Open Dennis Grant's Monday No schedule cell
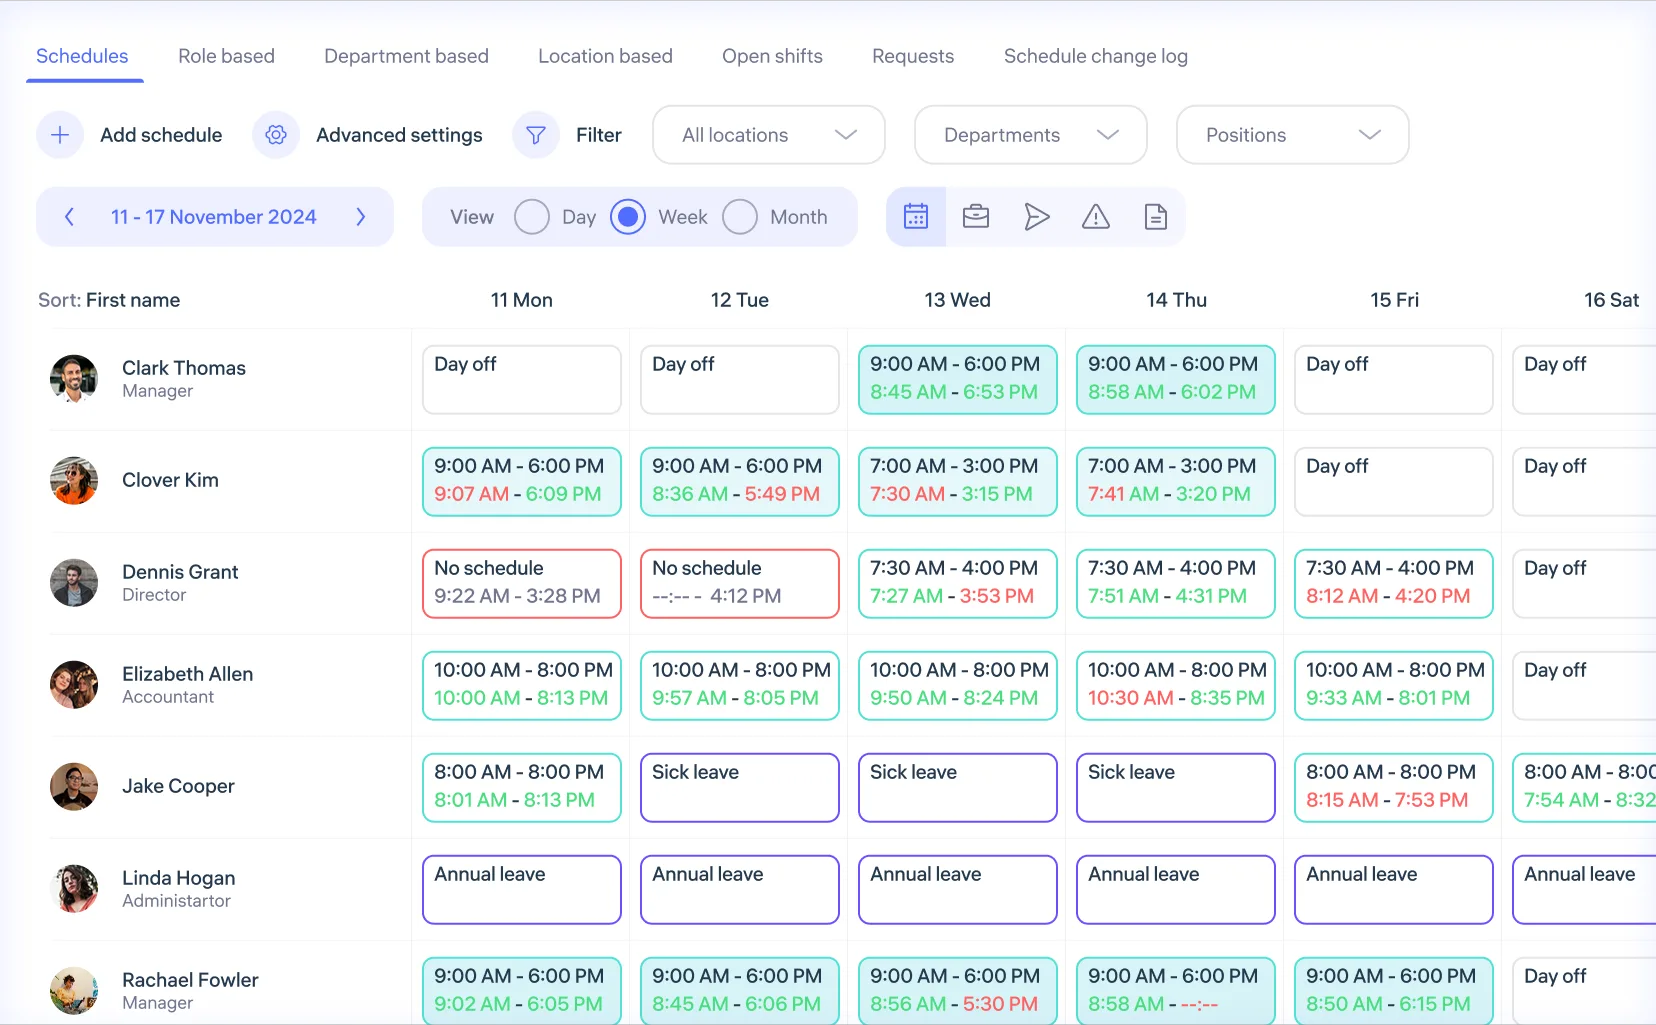 [522, 583]
